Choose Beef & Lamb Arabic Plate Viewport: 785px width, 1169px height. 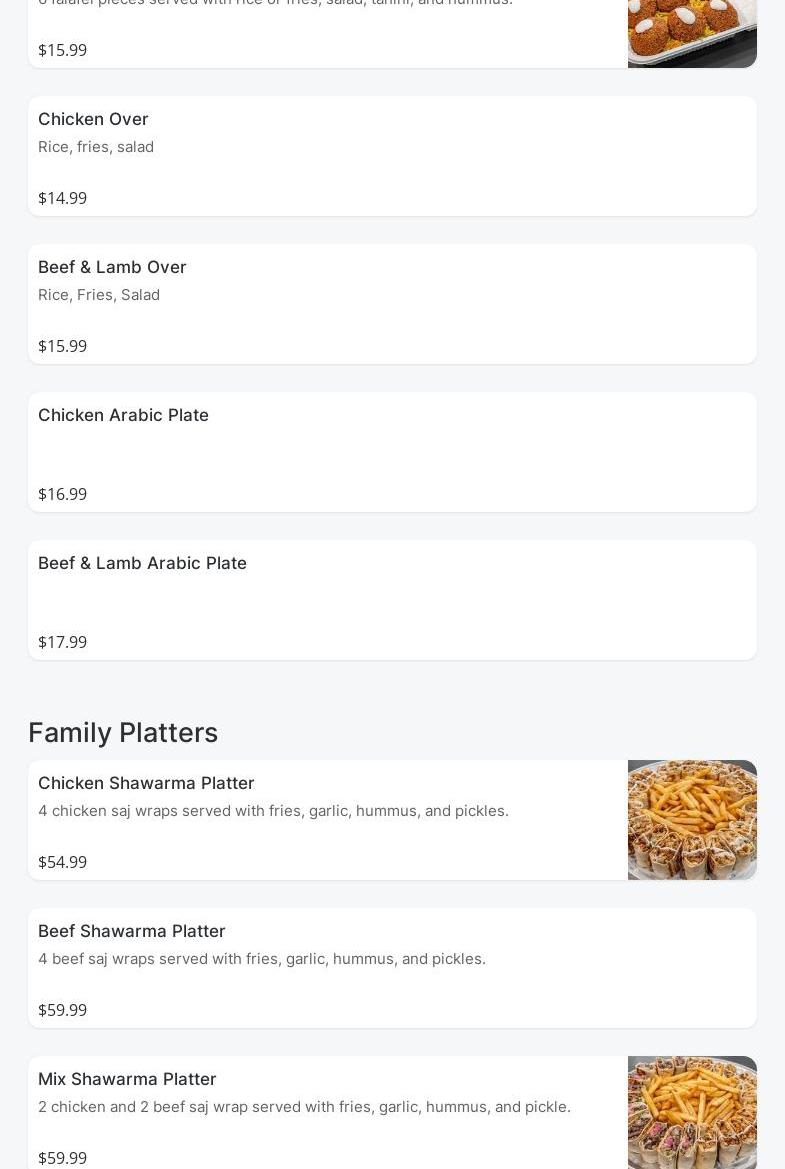[392, 600]
